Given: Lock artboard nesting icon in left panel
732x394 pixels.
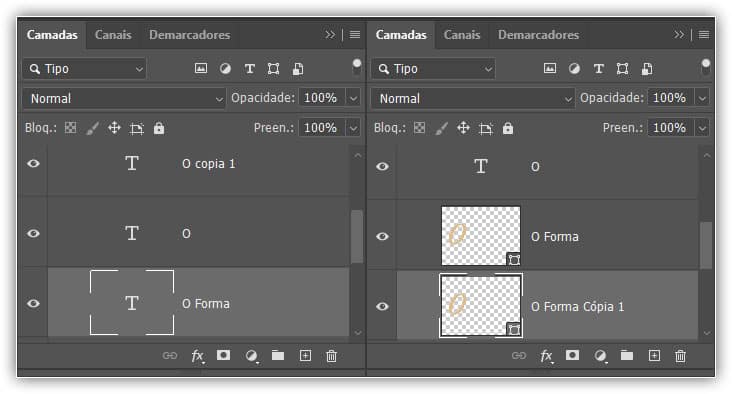Looking at the screenshot, I should [137, 128].
